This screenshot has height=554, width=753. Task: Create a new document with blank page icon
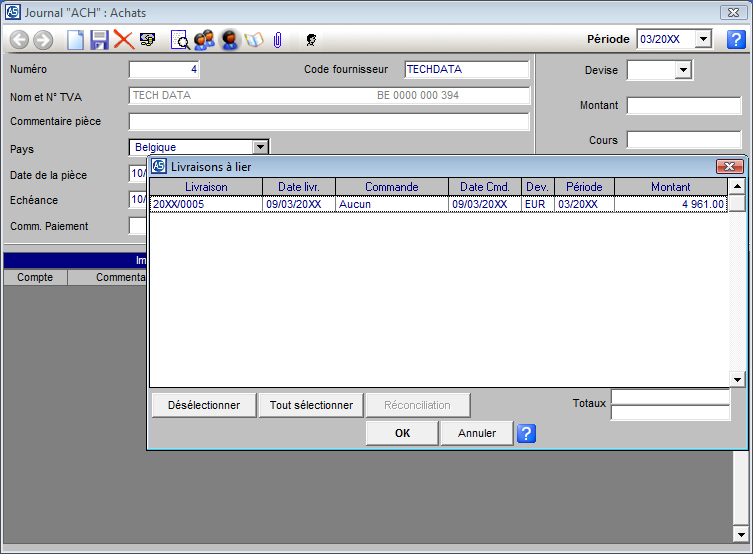75,40
